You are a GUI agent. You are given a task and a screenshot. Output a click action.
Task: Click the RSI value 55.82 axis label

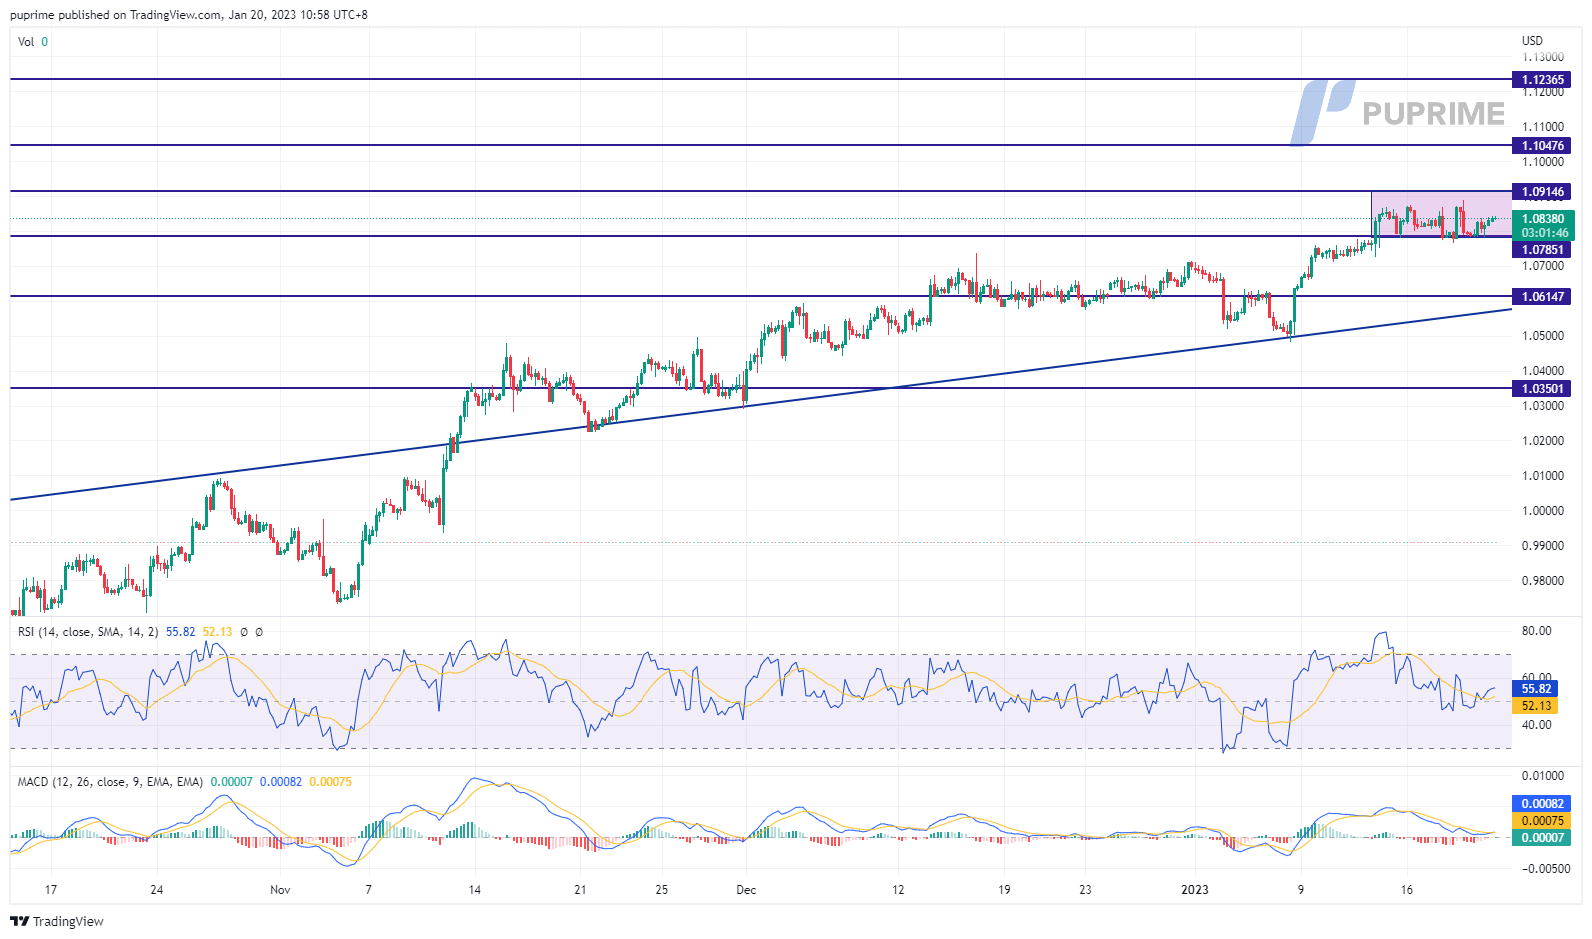click(x=1536, y=689)
